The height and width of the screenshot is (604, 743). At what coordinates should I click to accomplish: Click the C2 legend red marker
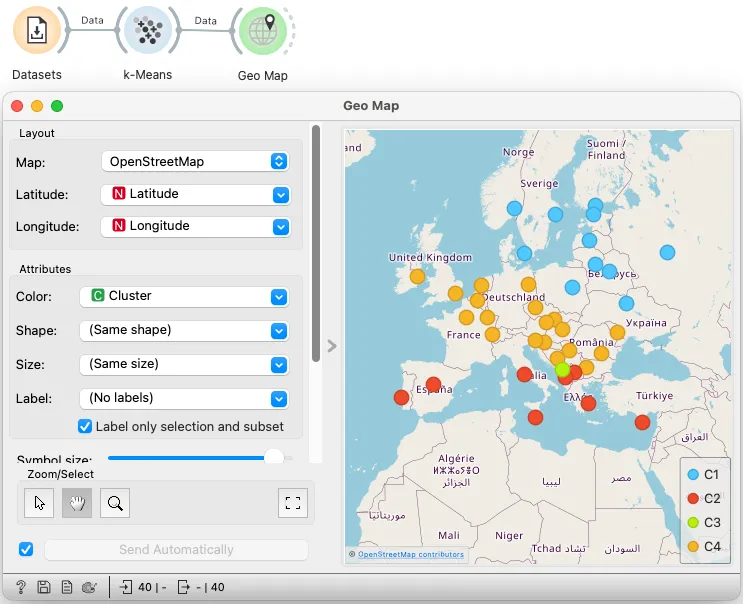(693, 498)
